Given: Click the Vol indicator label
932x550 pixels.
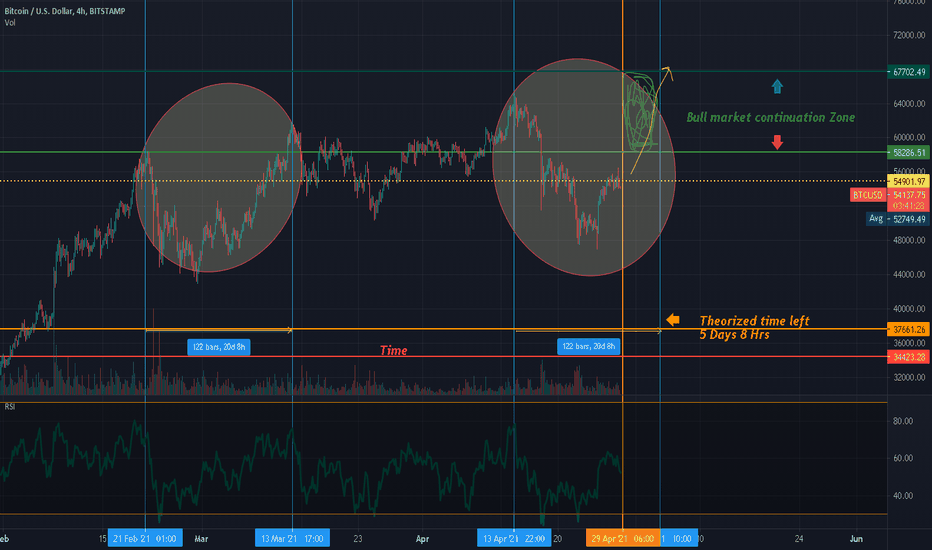Looking at the screenshot, I should [10, 23].
